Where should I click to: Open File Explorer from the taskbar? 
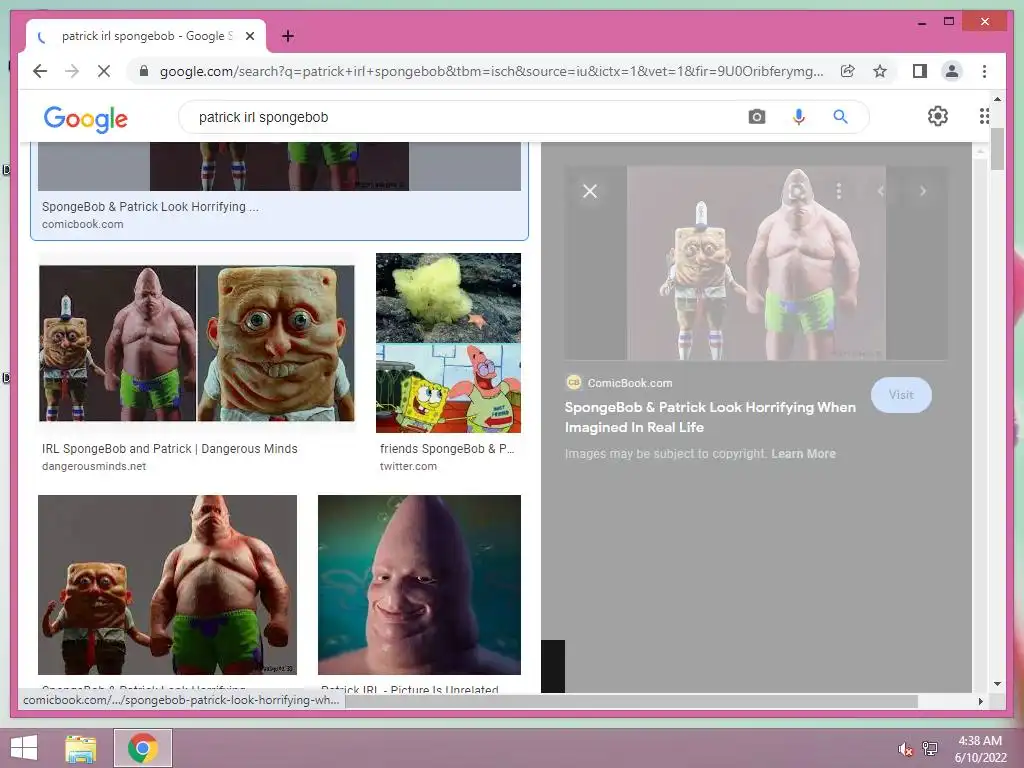(x=81, y=748)
